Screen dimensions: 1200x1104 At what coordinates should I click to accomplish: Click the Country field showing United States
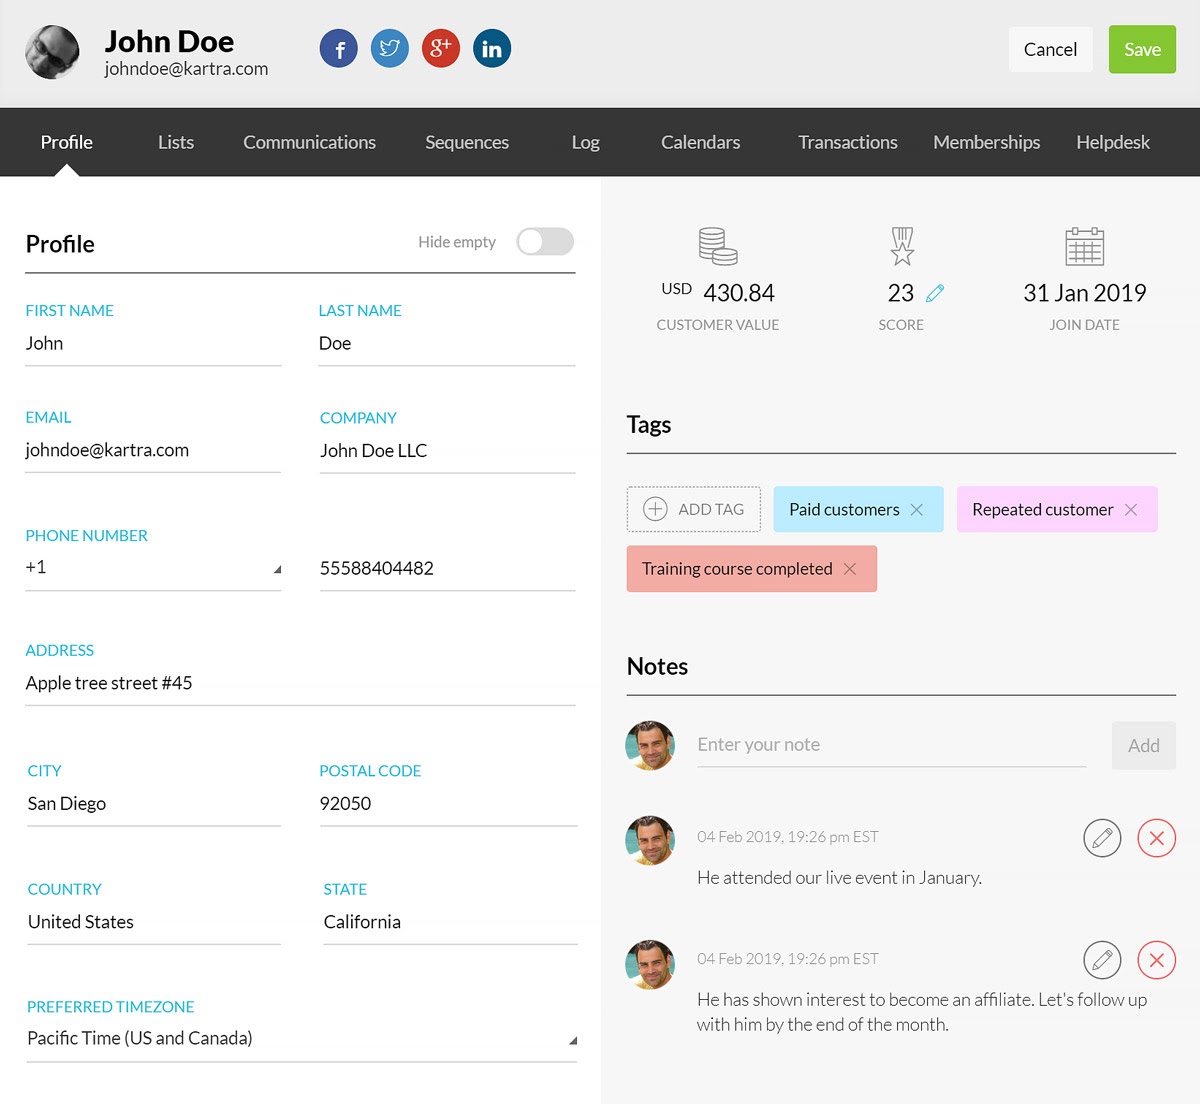point(153,922)
